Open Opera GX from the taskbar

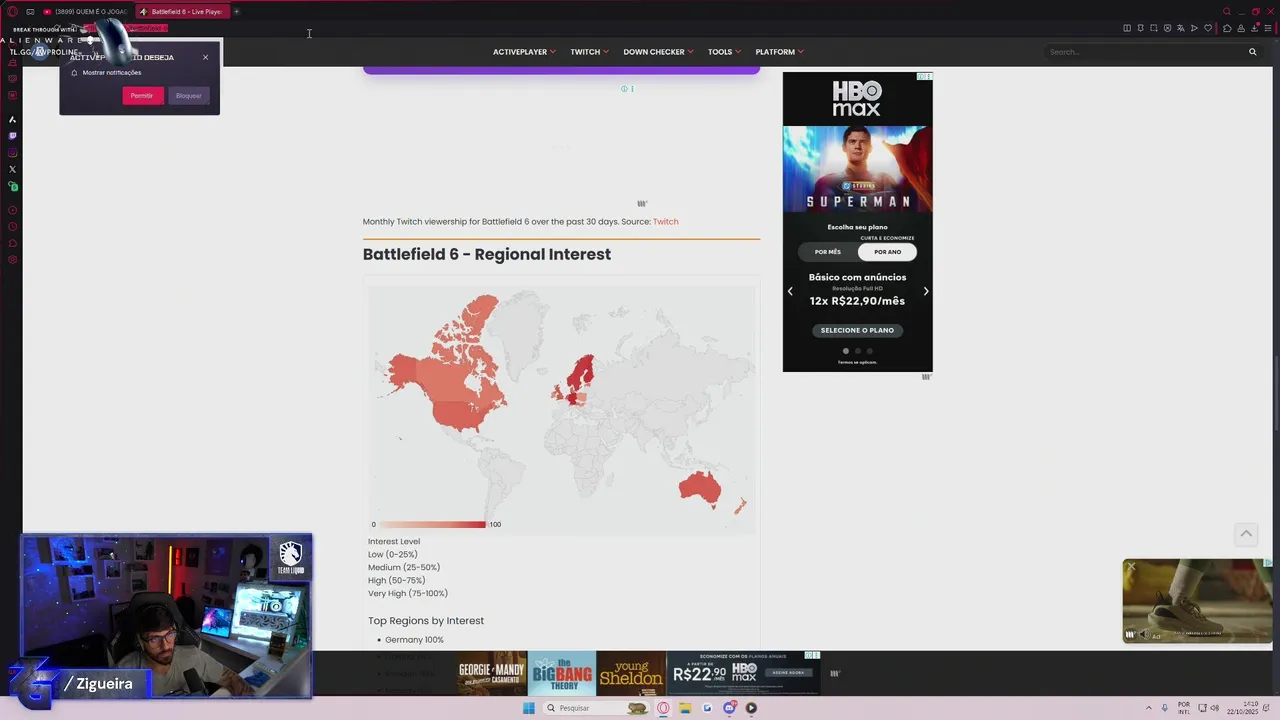(663, 708)
